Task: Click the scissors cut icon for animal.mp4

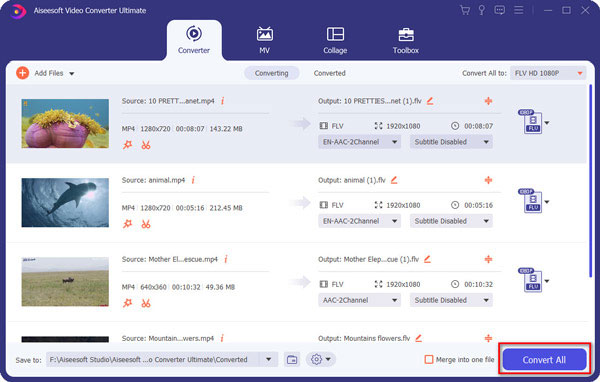Action: click(x=146, y=224)
